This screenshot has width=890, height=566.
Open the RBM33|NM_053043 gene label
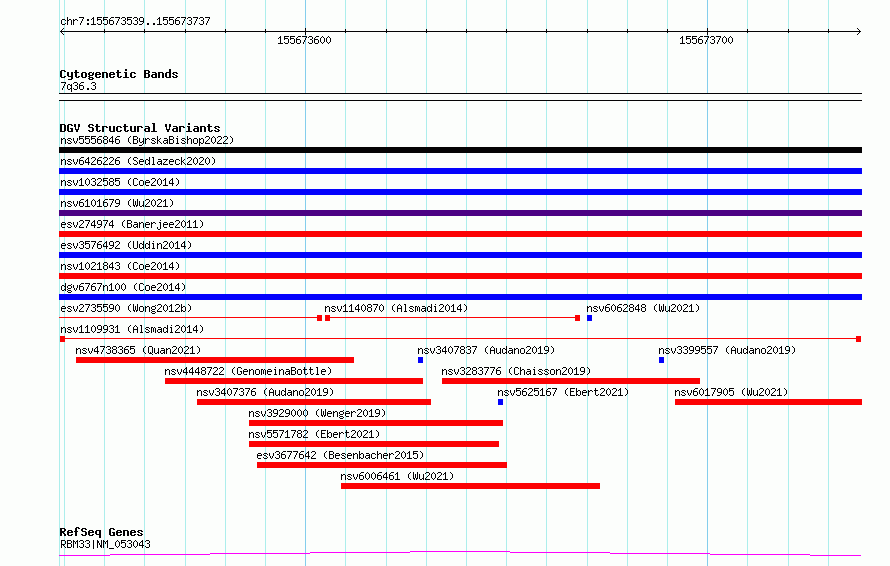(x=105, y=544)
